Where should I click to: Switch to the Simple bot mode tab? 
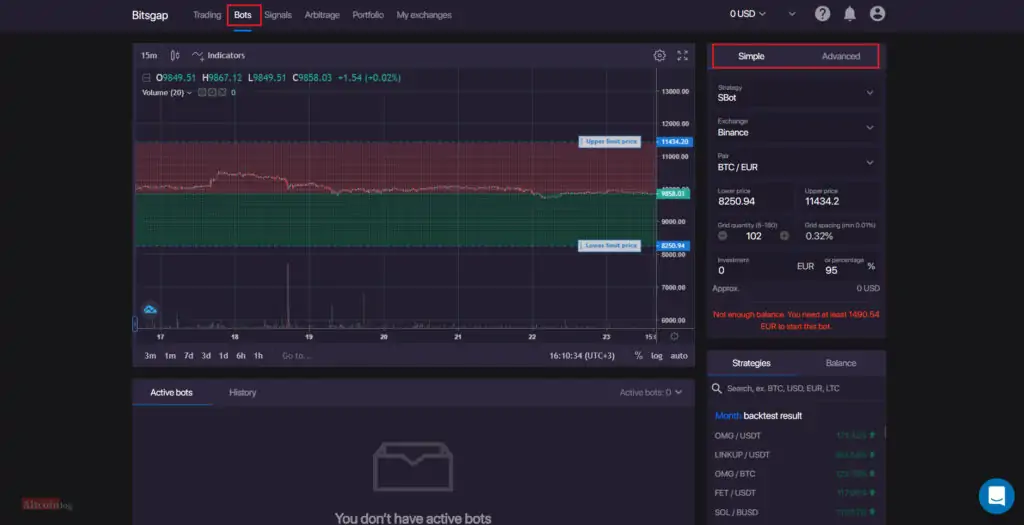click(x=751, y=56)
